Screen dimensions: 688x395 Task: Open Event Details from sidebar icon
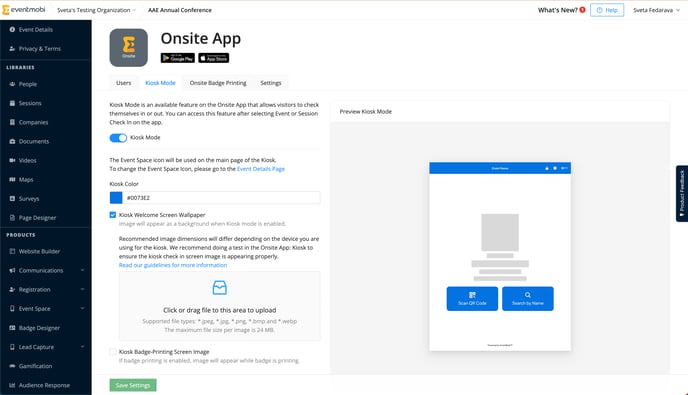pos(12,29)
